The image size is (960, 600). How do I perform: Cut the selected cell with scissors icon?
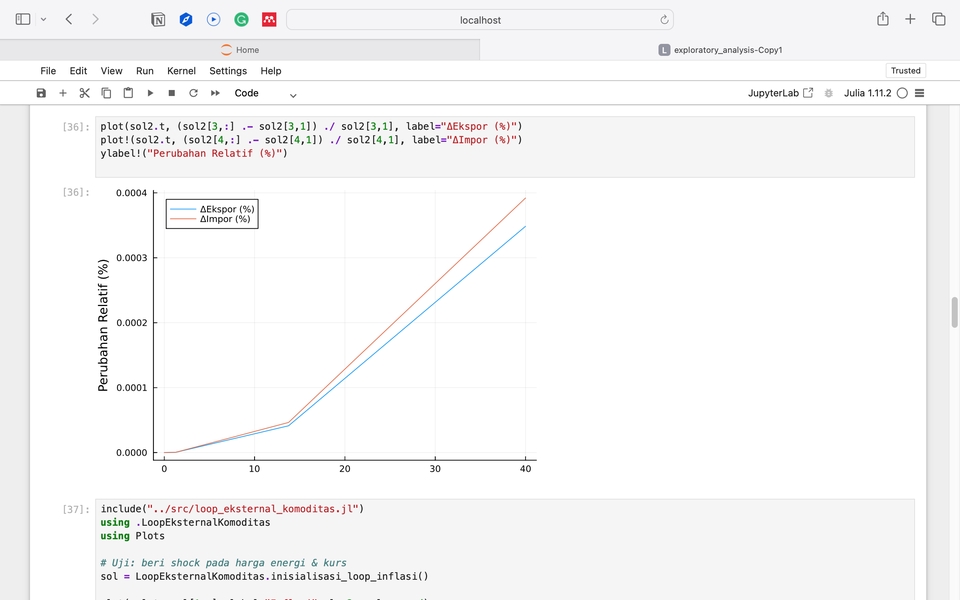[x=84, y=93]
